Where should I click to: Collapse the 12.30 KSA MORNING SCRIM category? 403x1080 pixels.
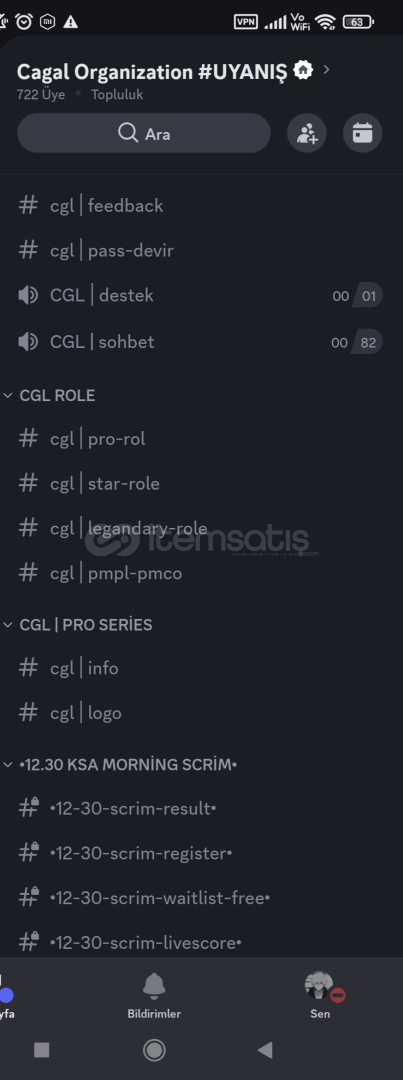[121, 765]
